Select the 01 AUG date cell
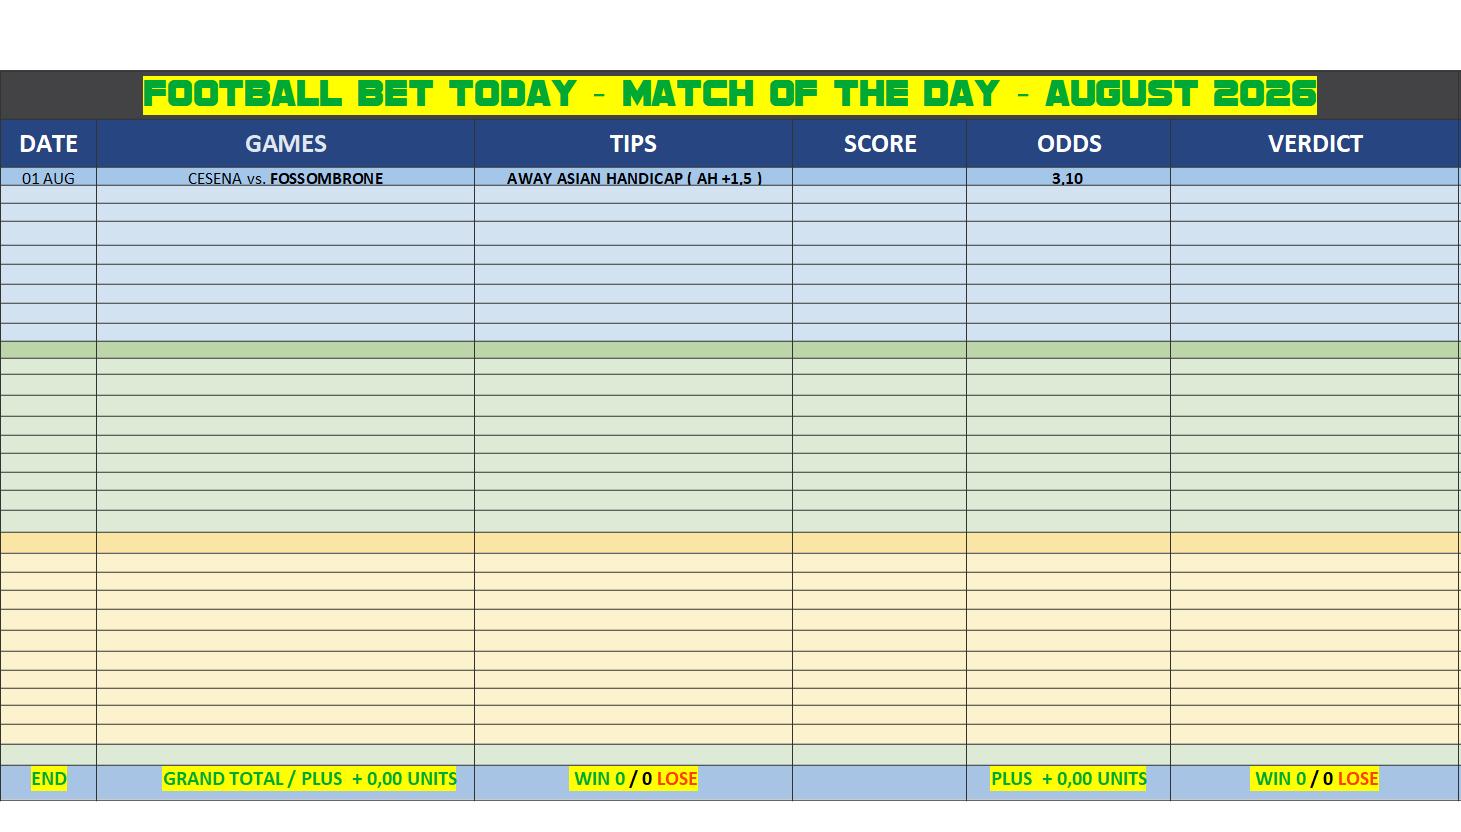 click(x=48, y=177)
